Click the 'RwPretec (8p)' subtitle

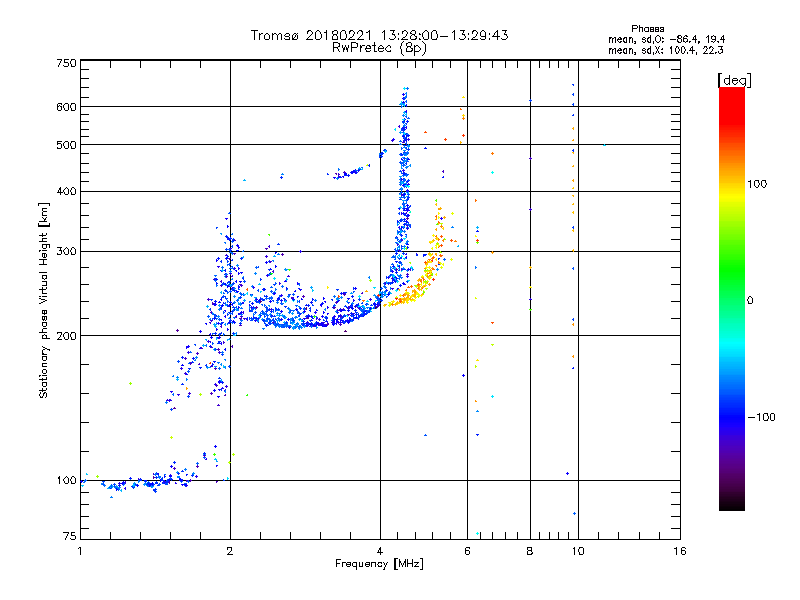click(x=379, y=48)
